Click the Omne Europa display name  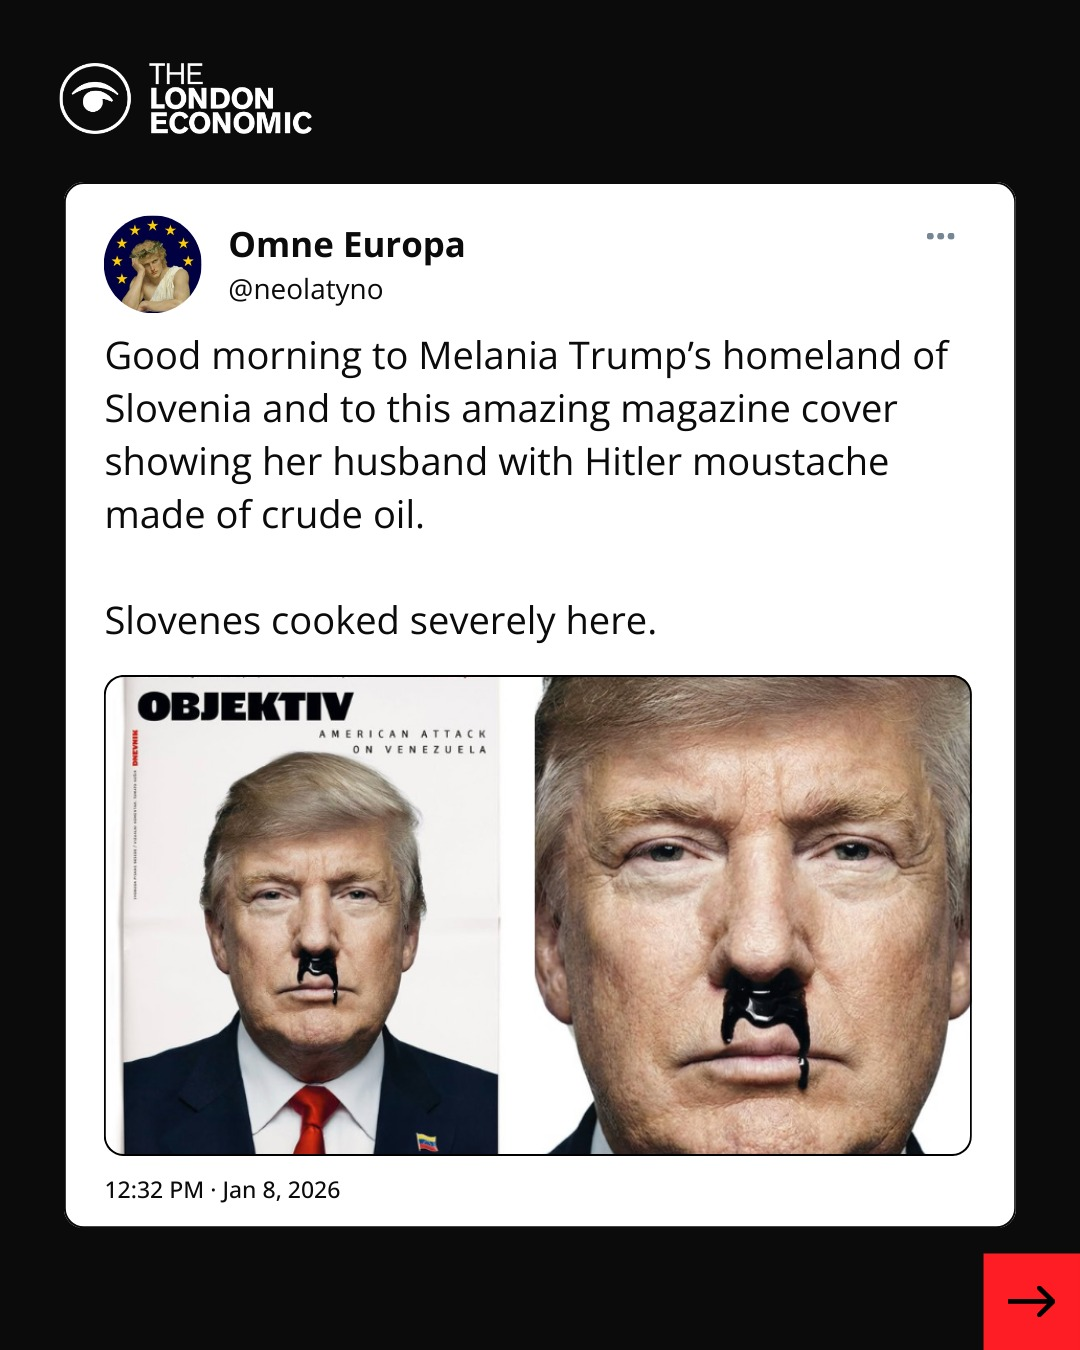(346, 245)
